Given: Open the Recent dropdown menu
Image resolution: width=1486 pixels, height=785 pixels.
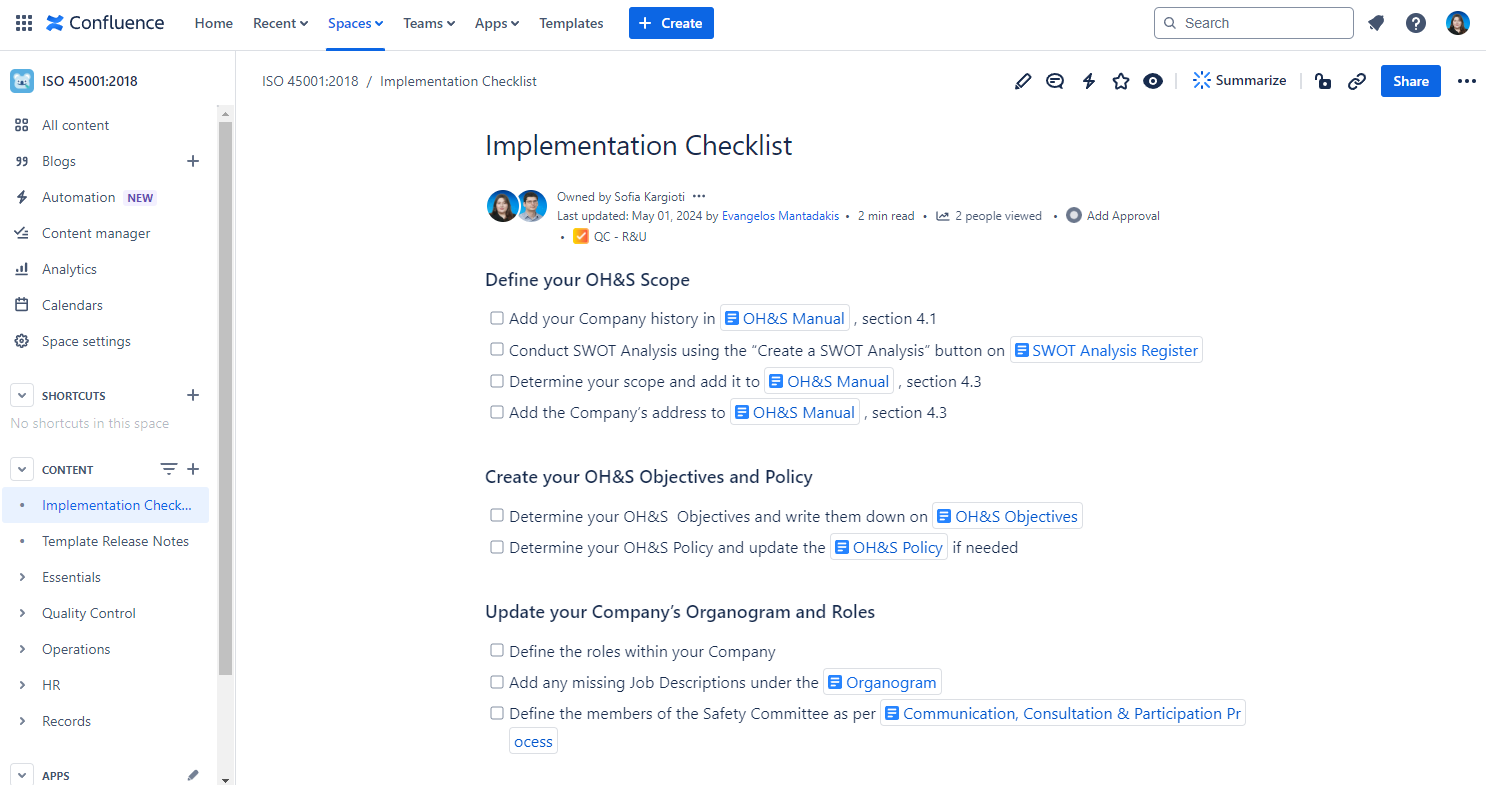Looking at the screenshot, I should [280, 23].
